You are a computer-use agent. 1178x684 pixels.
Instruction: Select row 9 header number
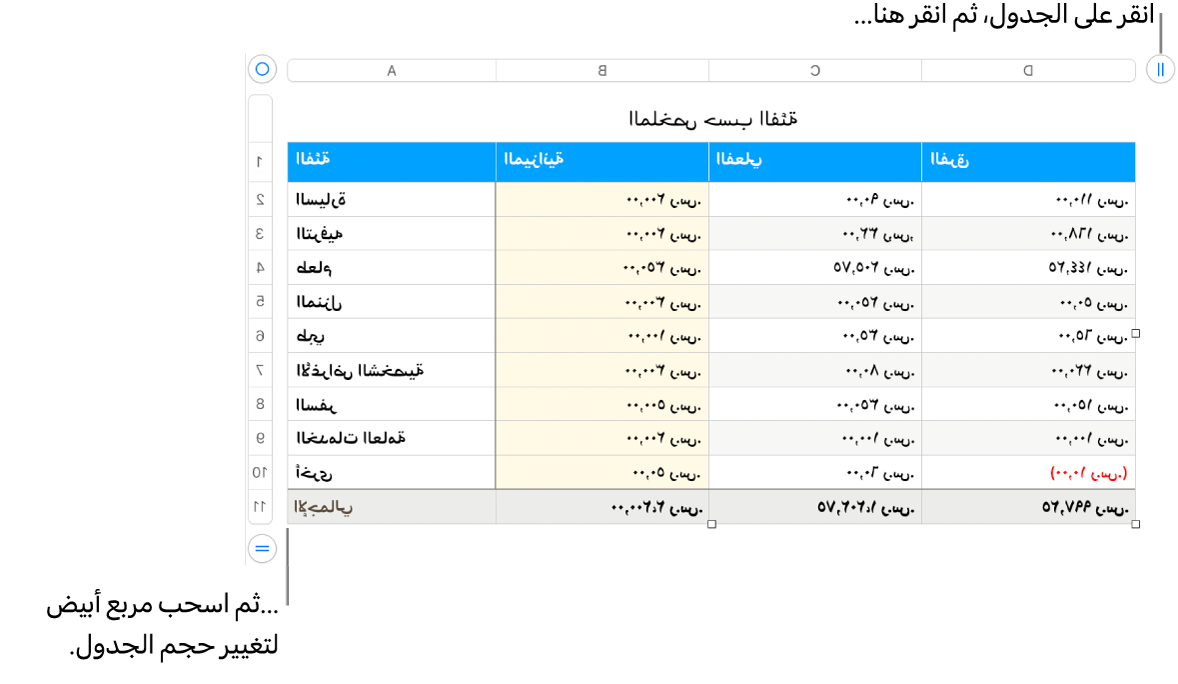pos(260,438)
